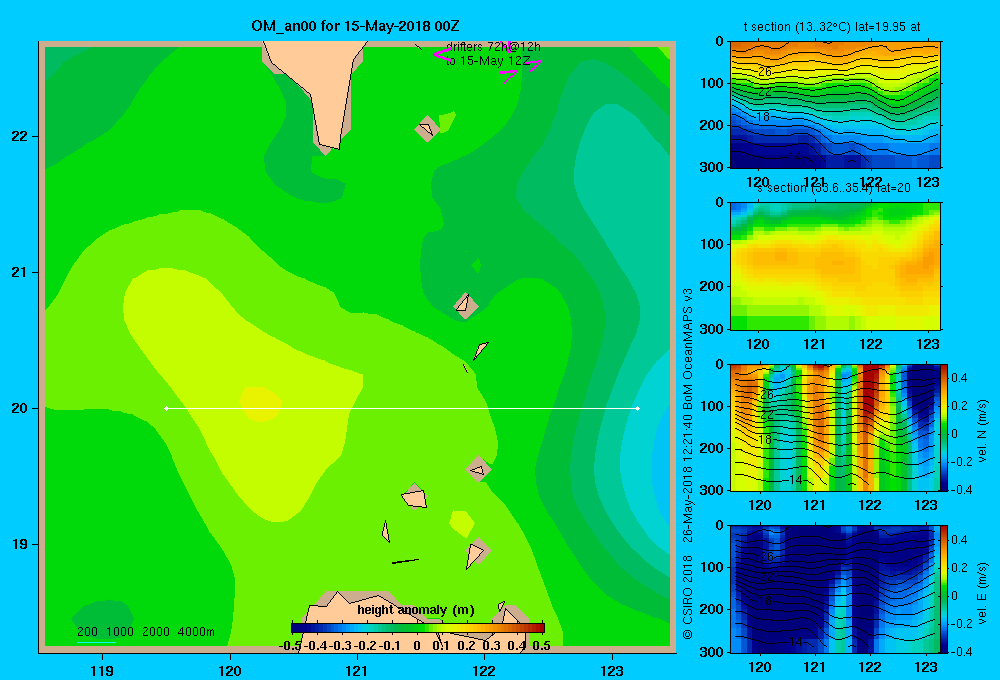Click the left endpoint of the white section line

[x=166, y=408]
